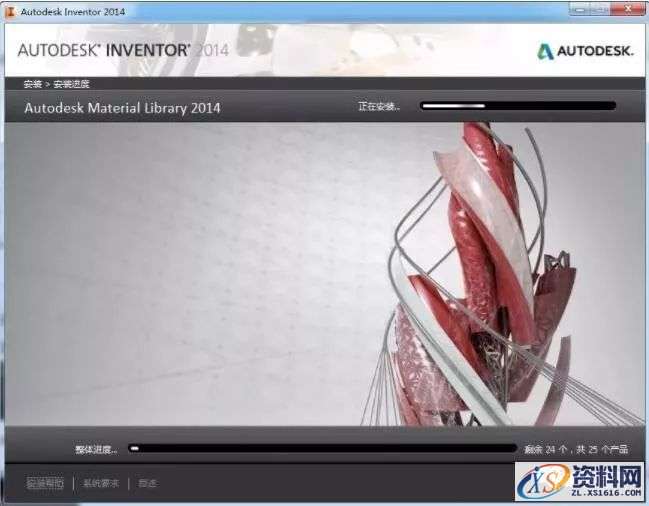Click the 正在安装 status text
Image resolution: width=649 pixels, height=506 pixels.
(x=379, y=106)
